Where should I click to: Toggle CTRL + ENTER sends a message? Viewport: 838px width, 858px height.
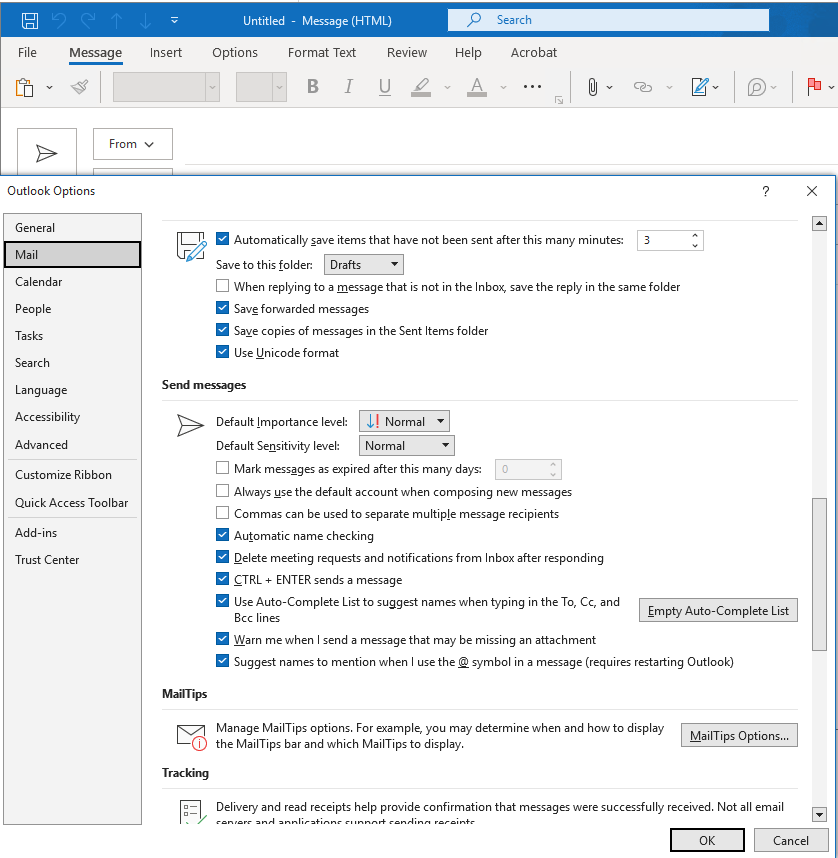(222, 578)
